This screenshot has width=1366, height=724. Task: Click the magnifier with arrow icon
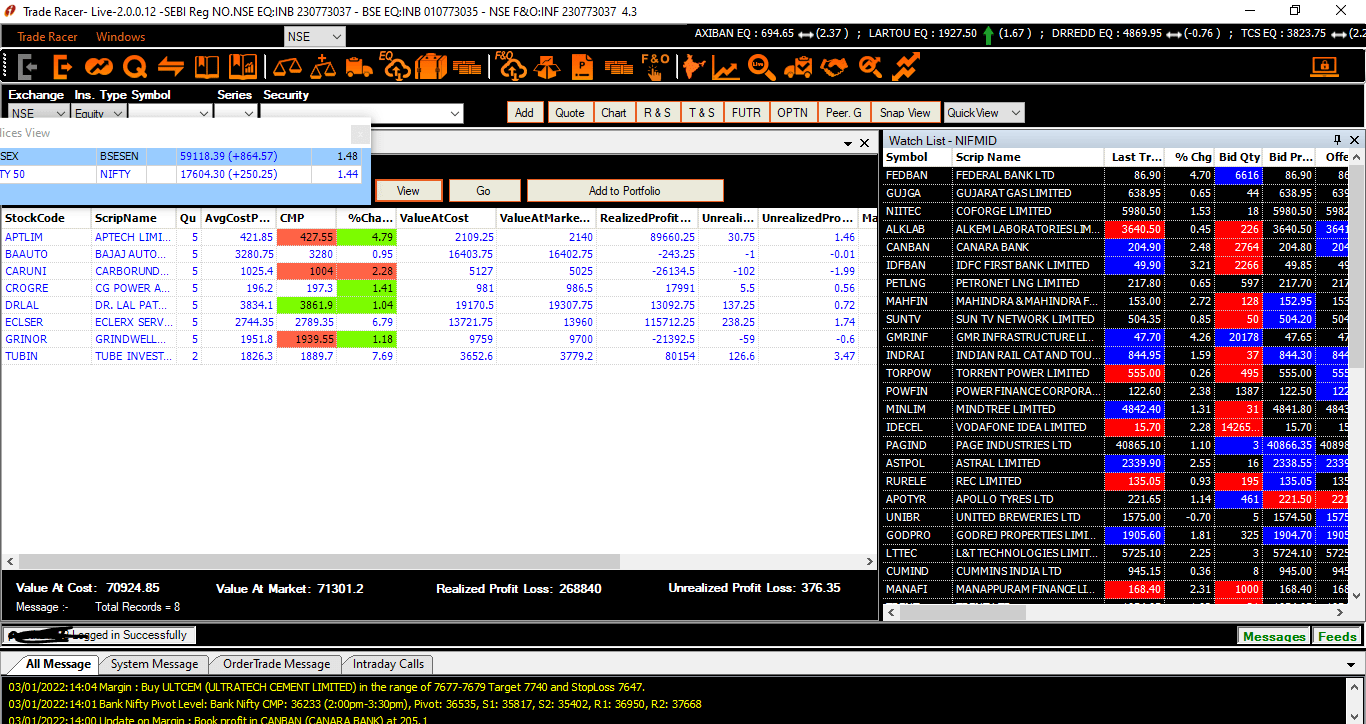pyautogui.click(x=871, y=67)
